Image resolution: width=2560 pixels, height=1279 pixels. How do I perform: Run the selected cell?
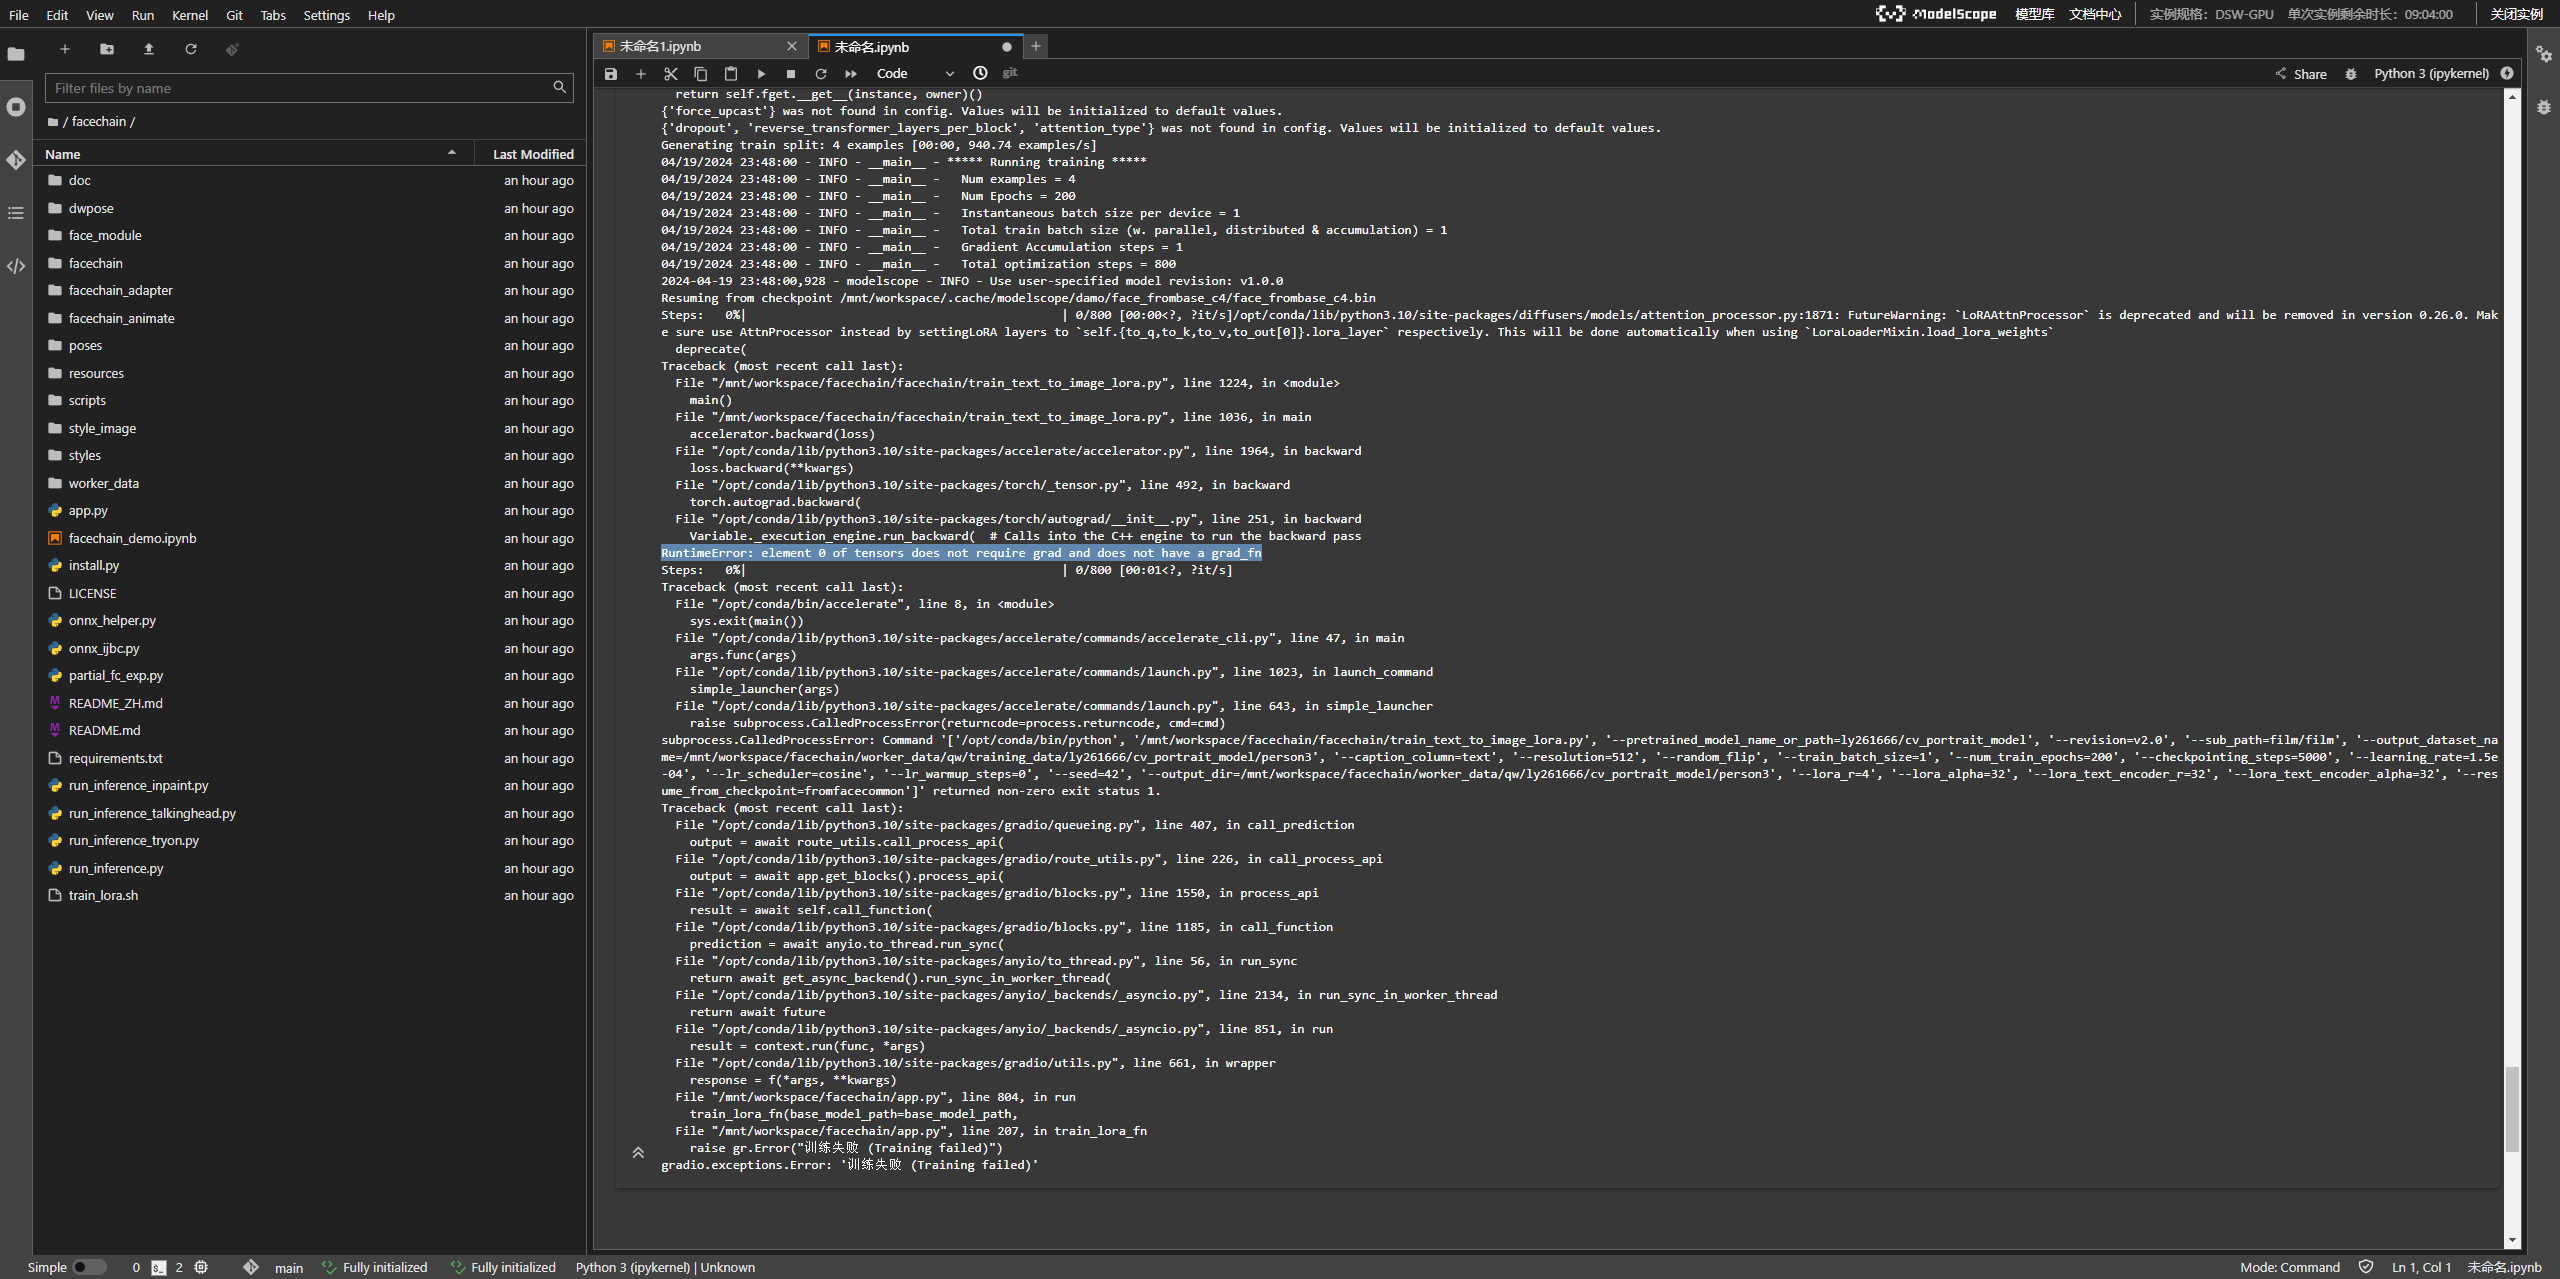pos(761,74)
